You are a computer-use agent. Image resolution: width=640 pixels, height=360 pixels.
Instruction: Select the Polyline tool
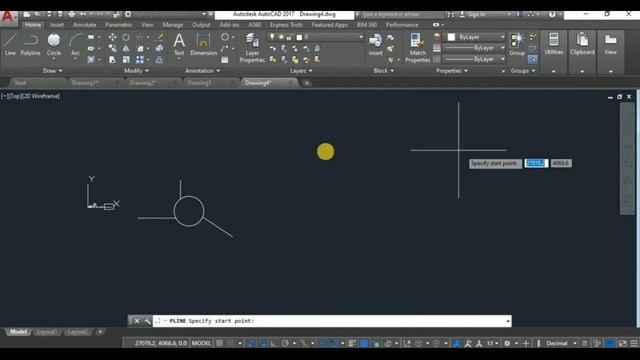30,45
